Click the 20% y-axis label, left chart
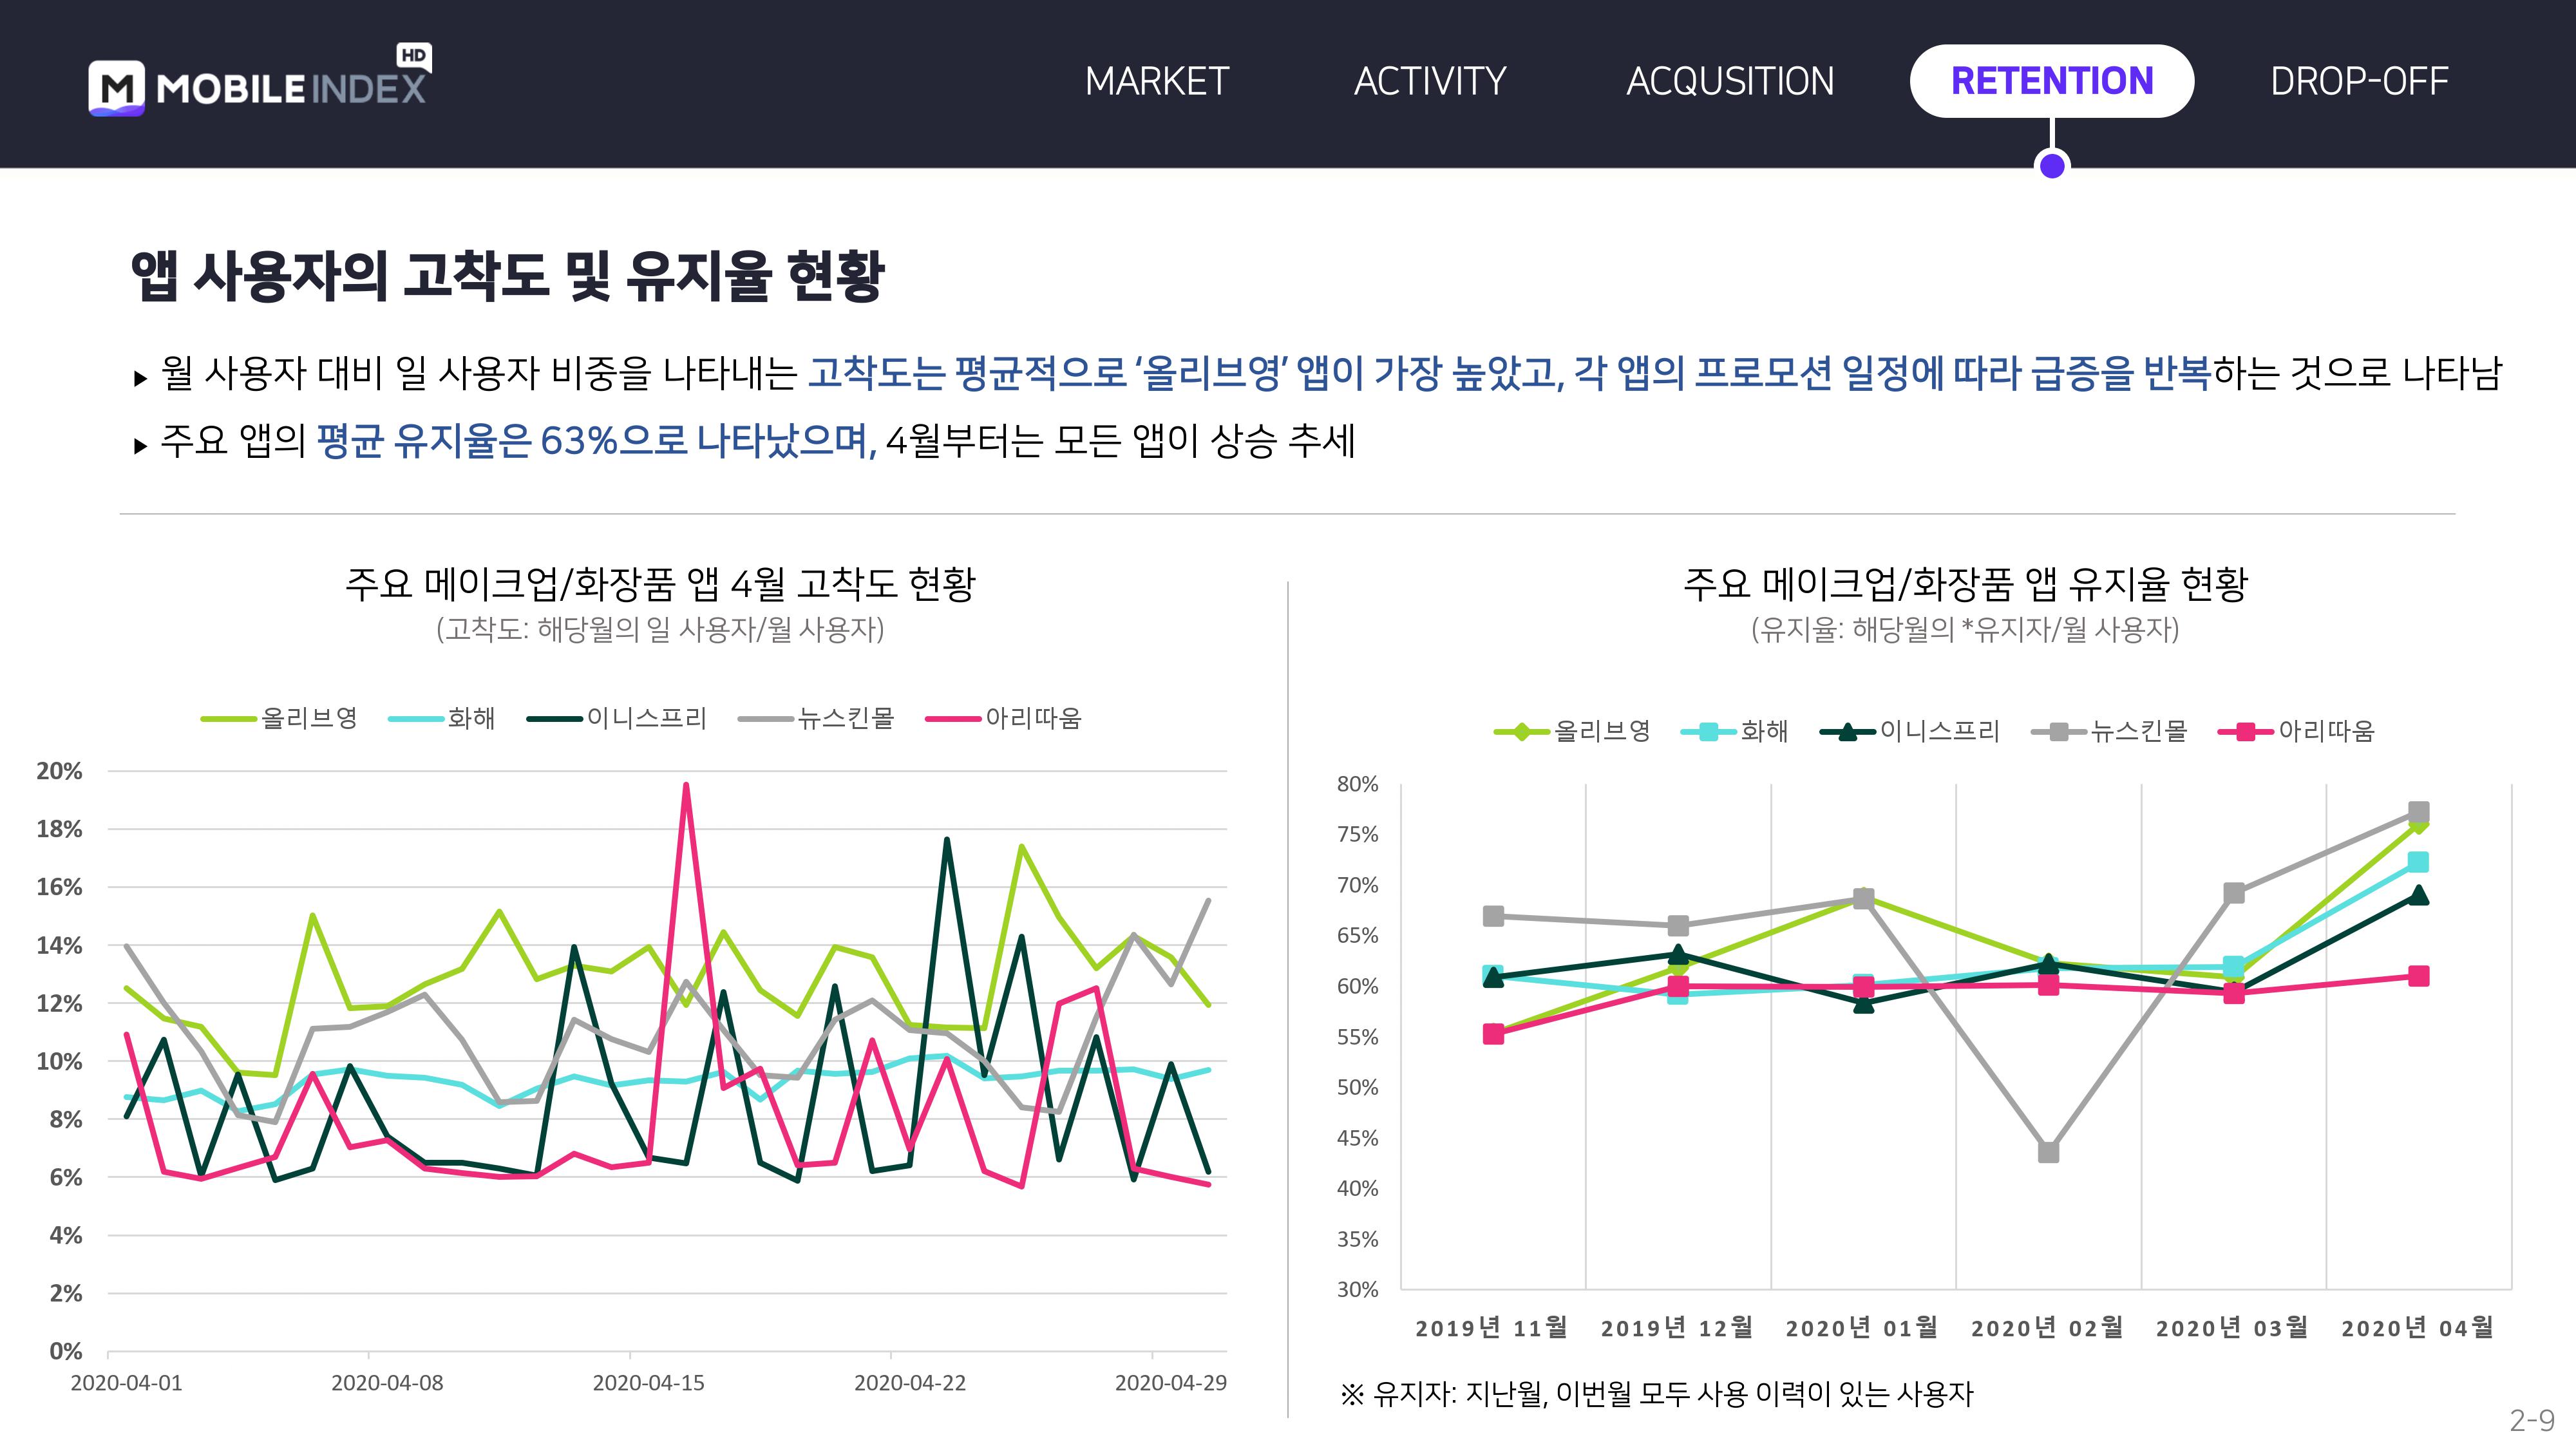Screen dimensions: 2576x1449 [59, 771]
